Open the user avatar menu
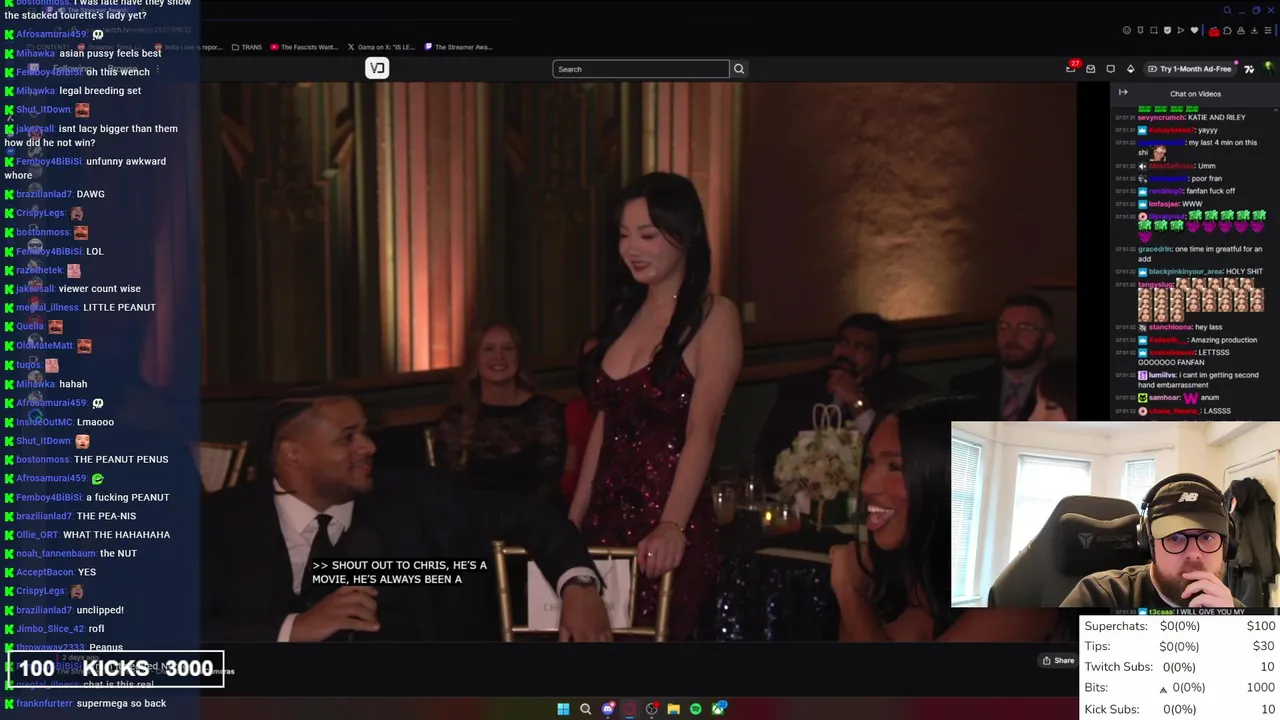Viewport: 1280px width, 720px height. click(1269, 68)
